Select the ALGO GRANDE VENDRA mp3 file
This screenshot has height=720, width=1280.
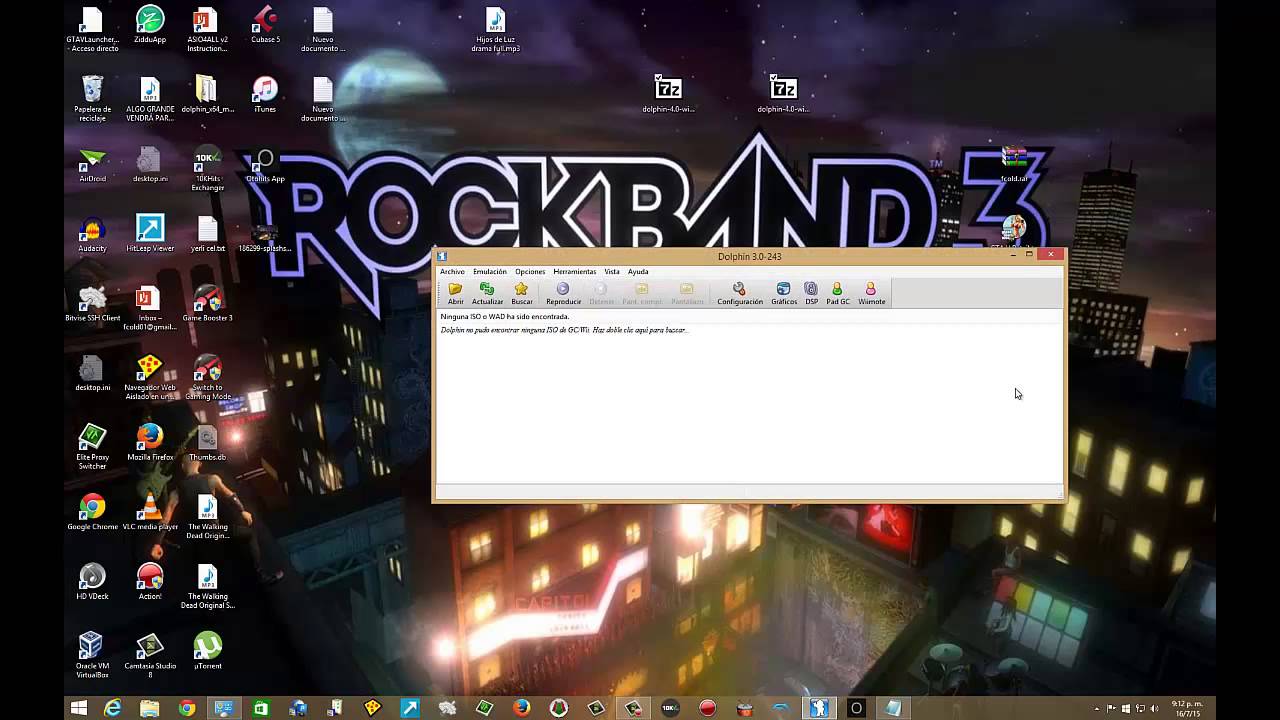150,99
